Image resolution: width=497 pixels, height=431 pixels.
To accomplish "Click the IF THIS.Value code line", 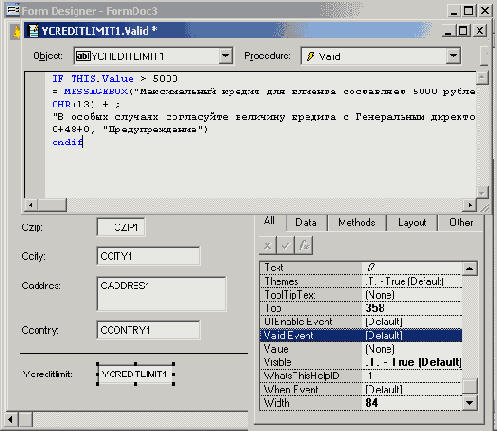I will click(115, 79).
